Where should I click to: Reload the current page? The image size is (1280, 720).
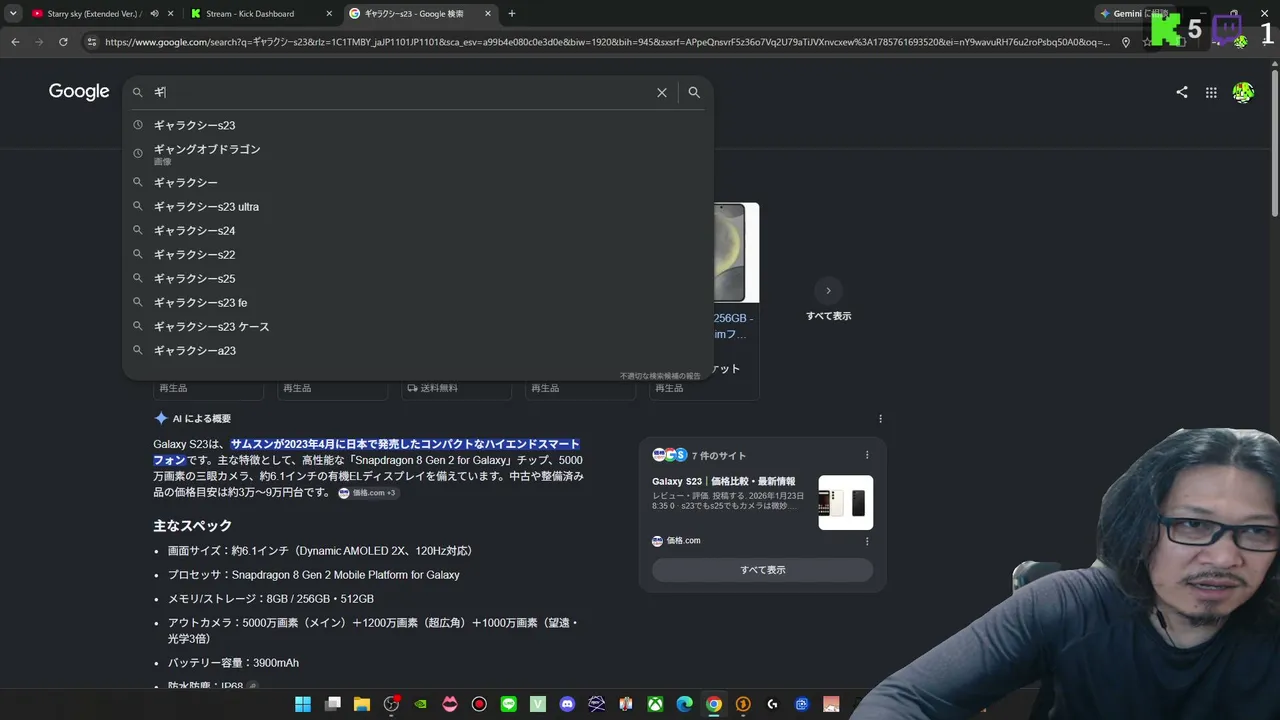point(63,42)
